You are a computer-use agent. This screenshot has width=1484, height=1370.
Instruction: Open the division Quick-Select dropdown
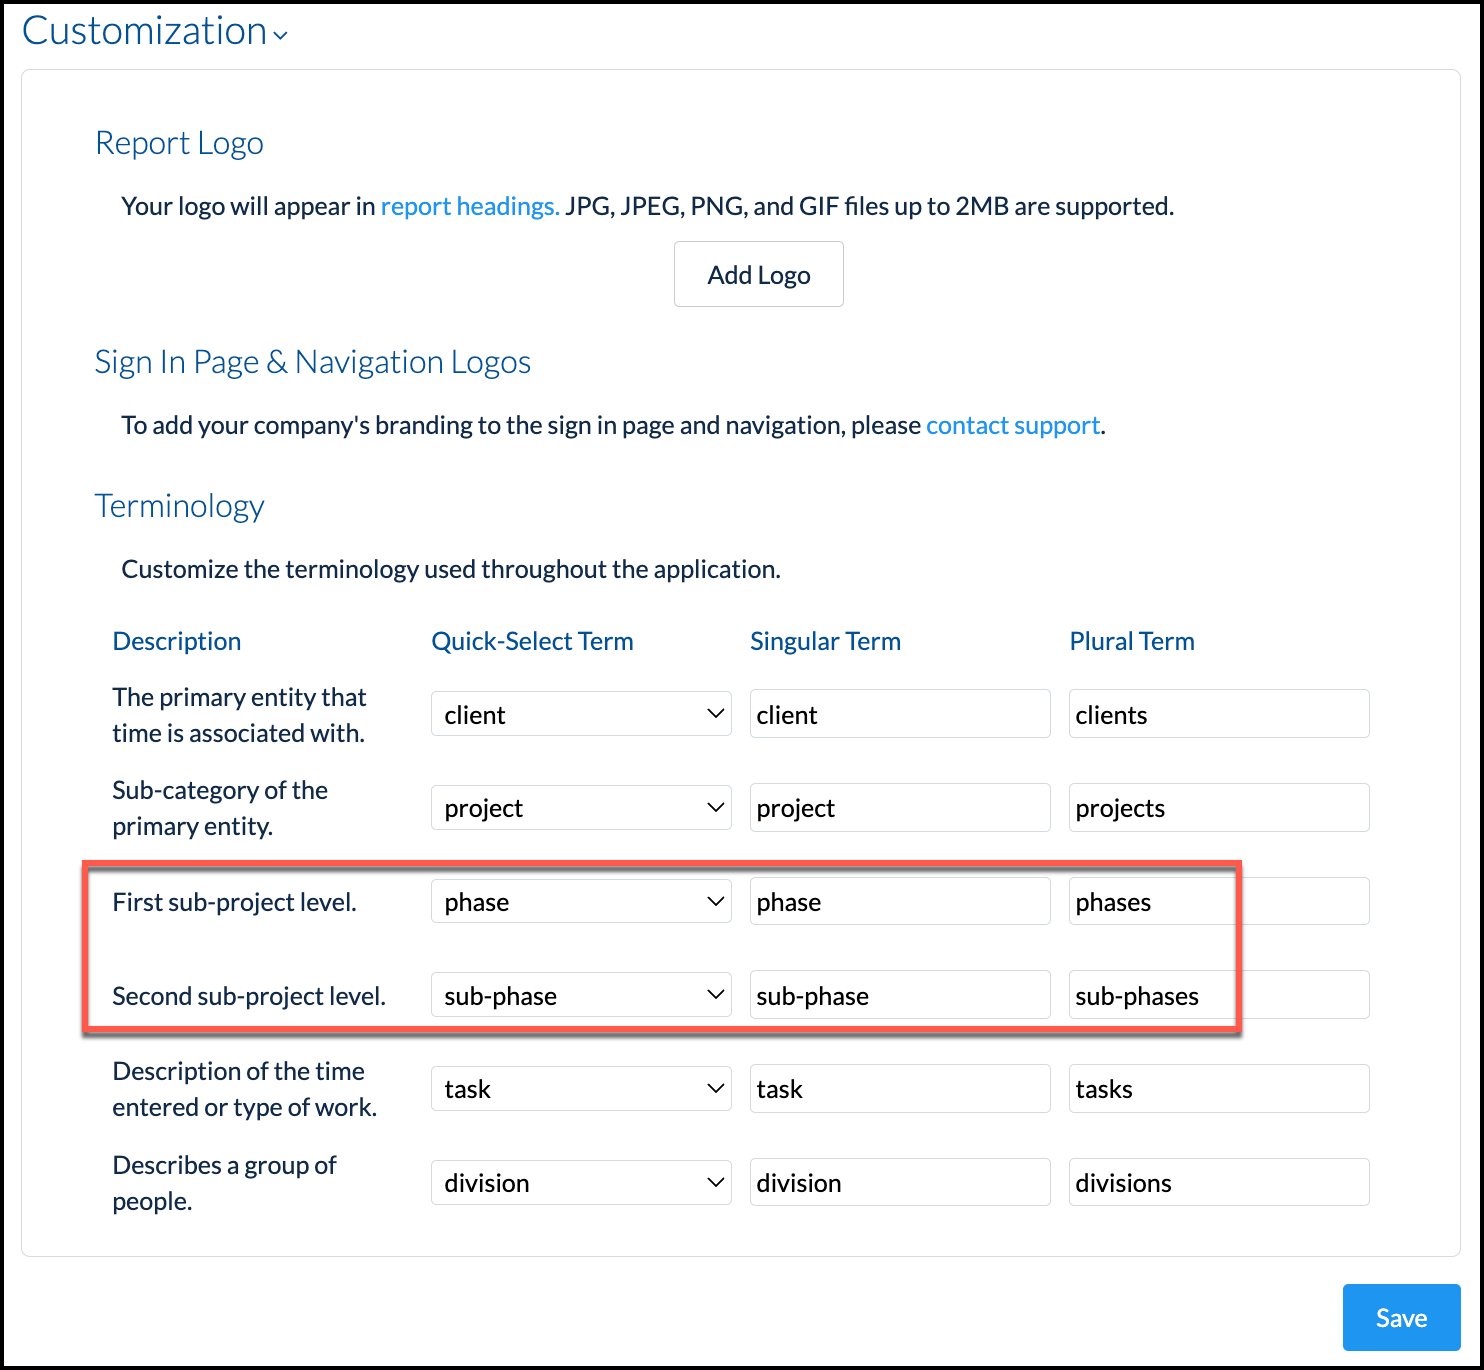[x=580, y=1182]
